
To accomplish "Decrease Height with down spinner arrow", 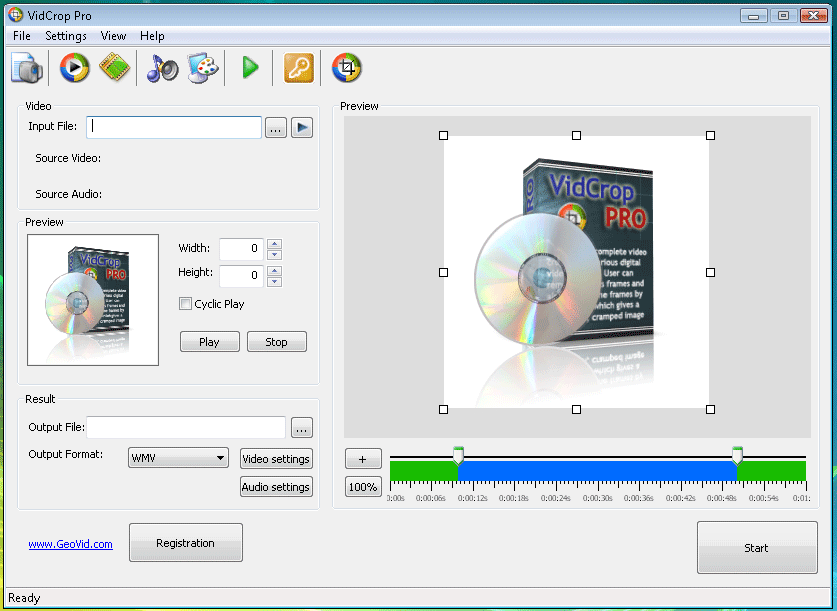I will click(x=274, y=281).
